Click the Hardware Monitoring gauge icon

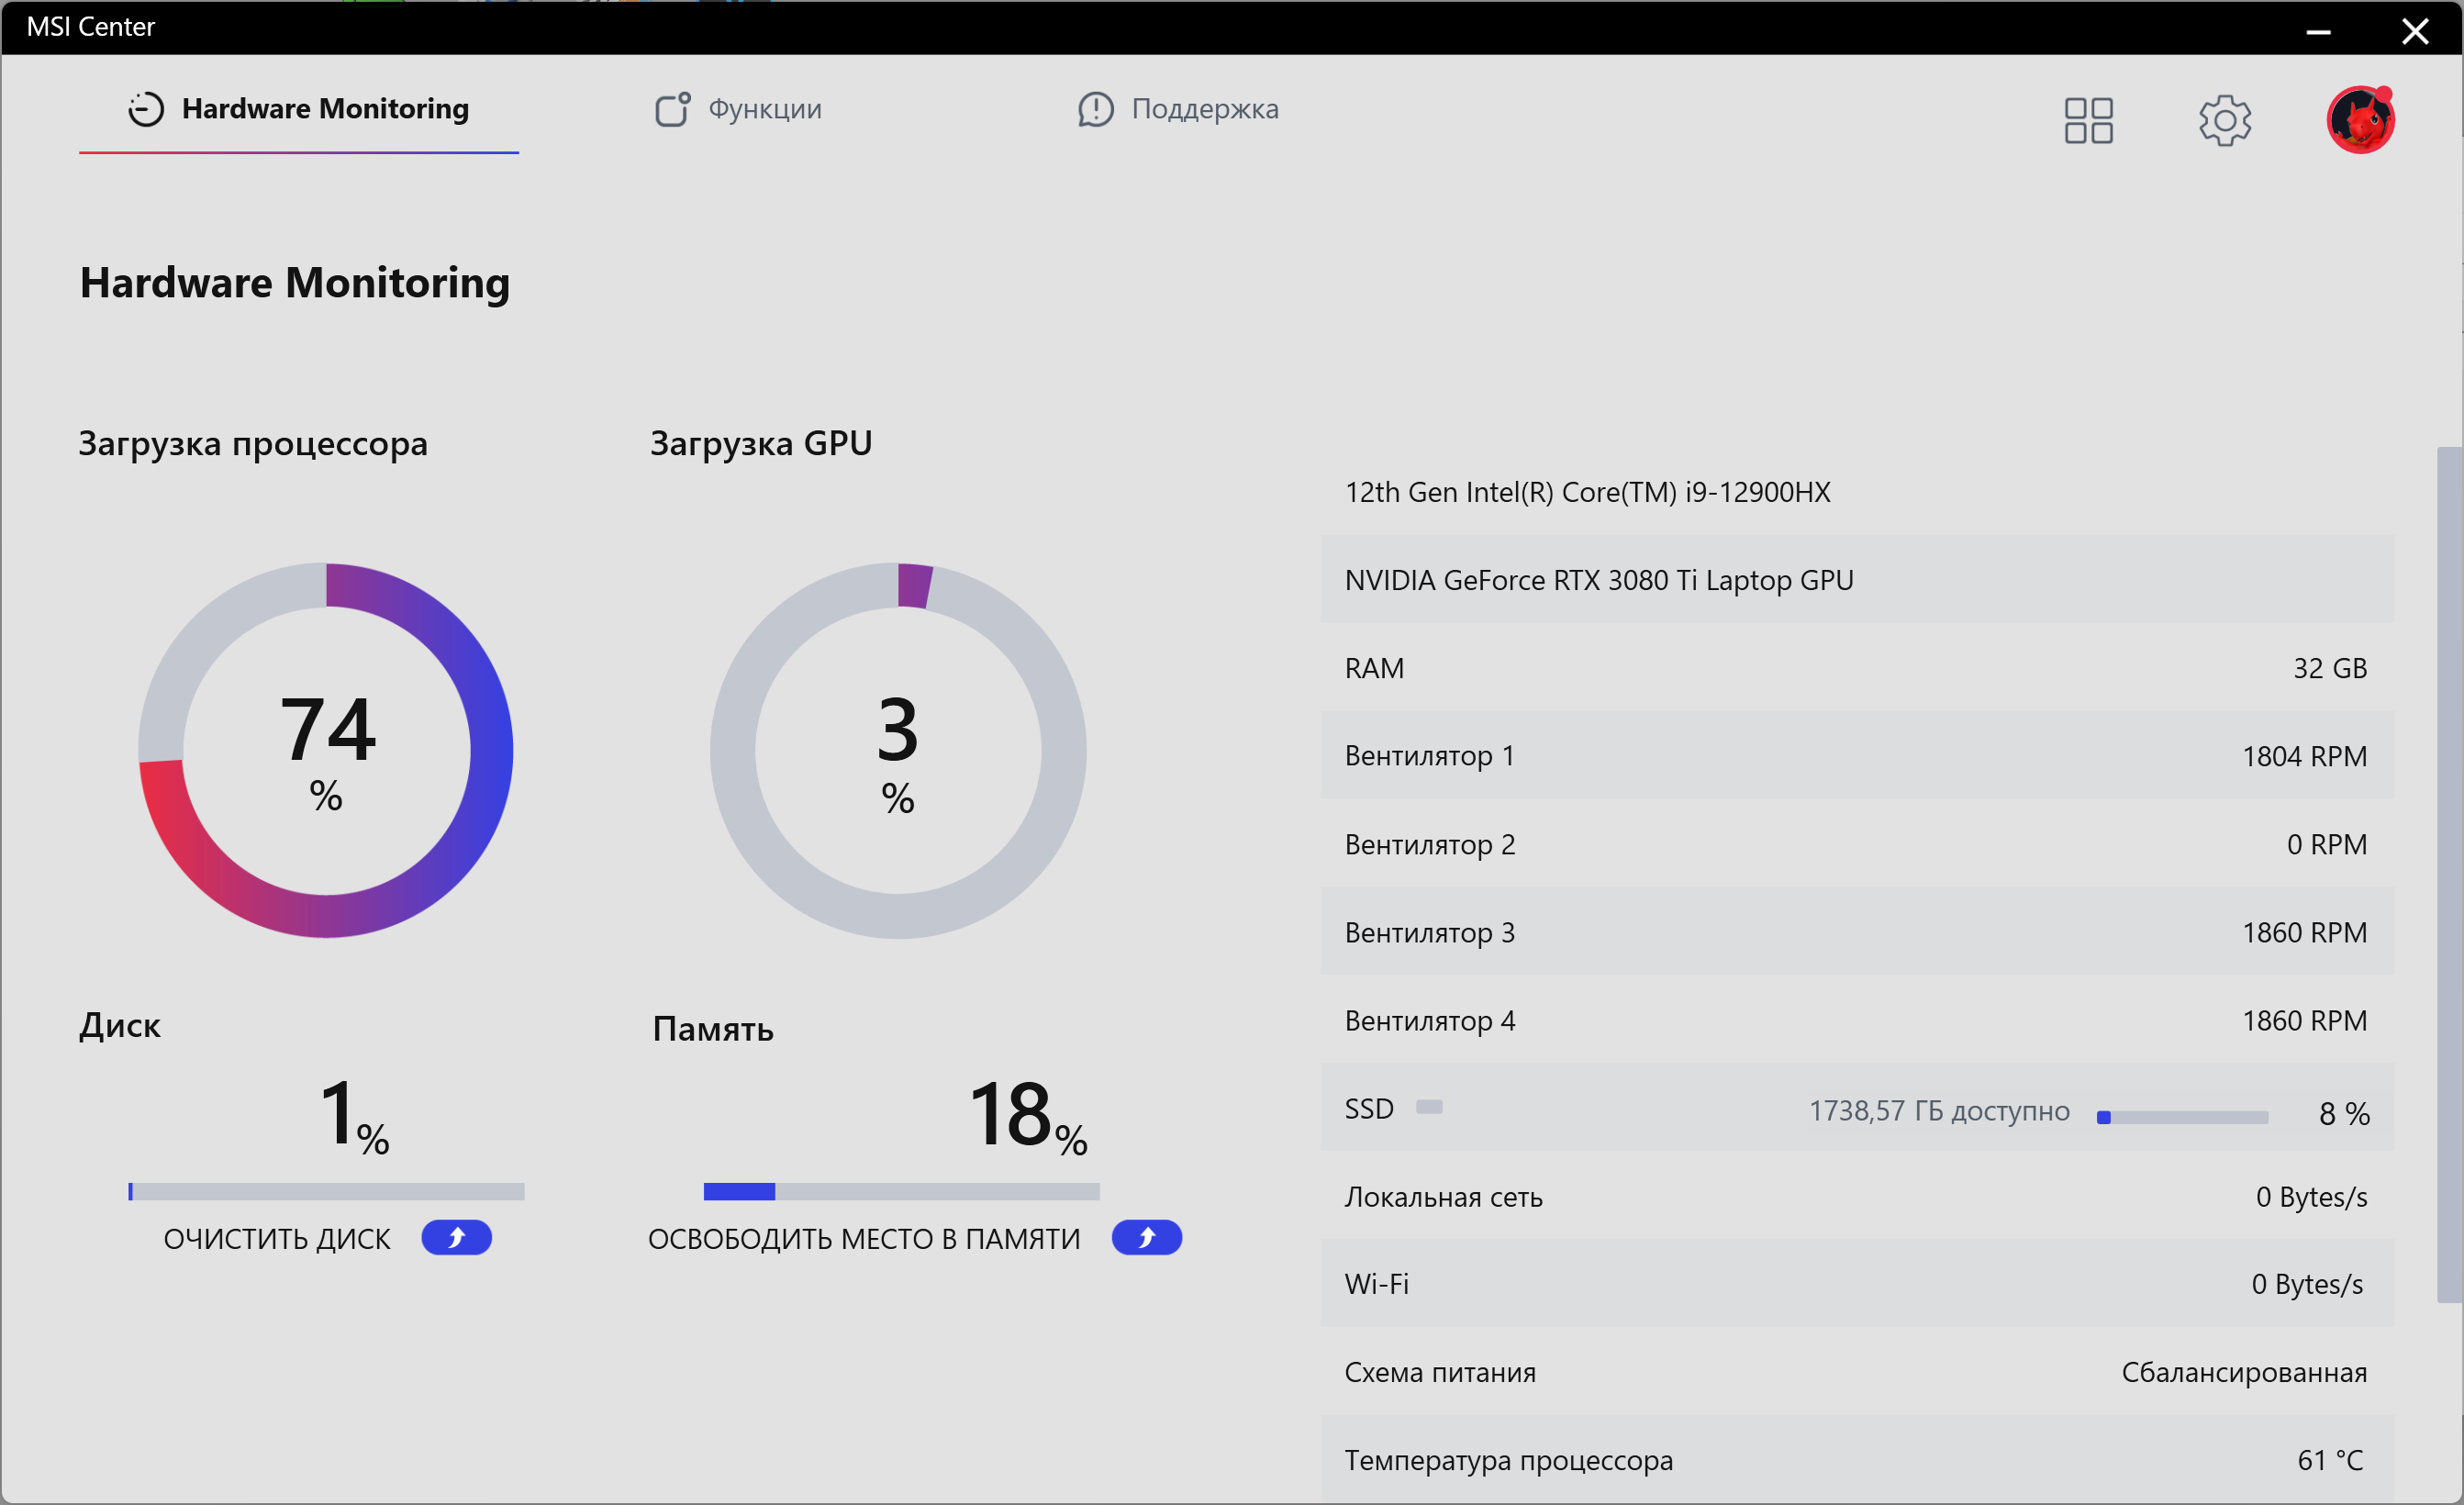coord(146,109)
